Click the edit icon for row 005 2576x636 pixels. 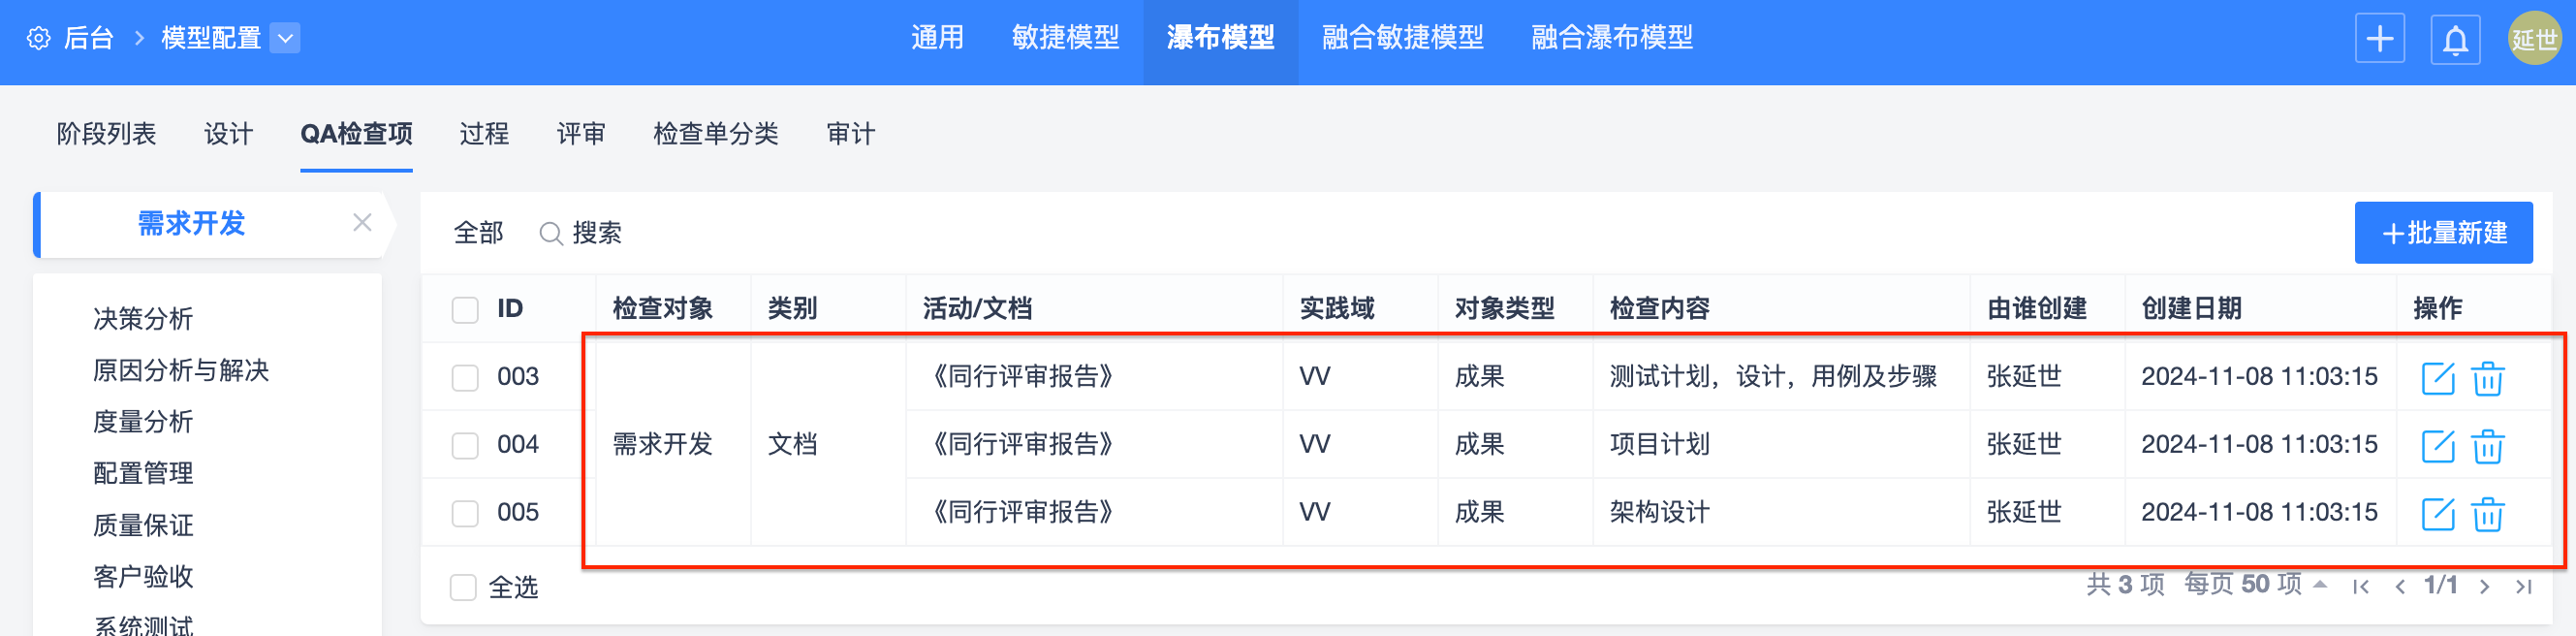click(x=2437, y=514)
